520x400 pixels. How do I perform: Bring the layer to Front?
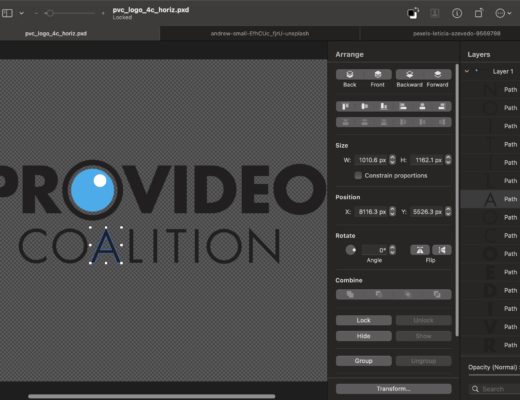click(378, 74)
